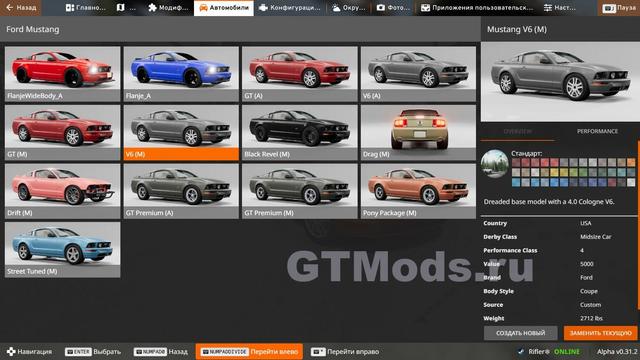Click the Перейти вправо hint button
The height and width of the screenshot is (360, 640).
tap(345, 351)
